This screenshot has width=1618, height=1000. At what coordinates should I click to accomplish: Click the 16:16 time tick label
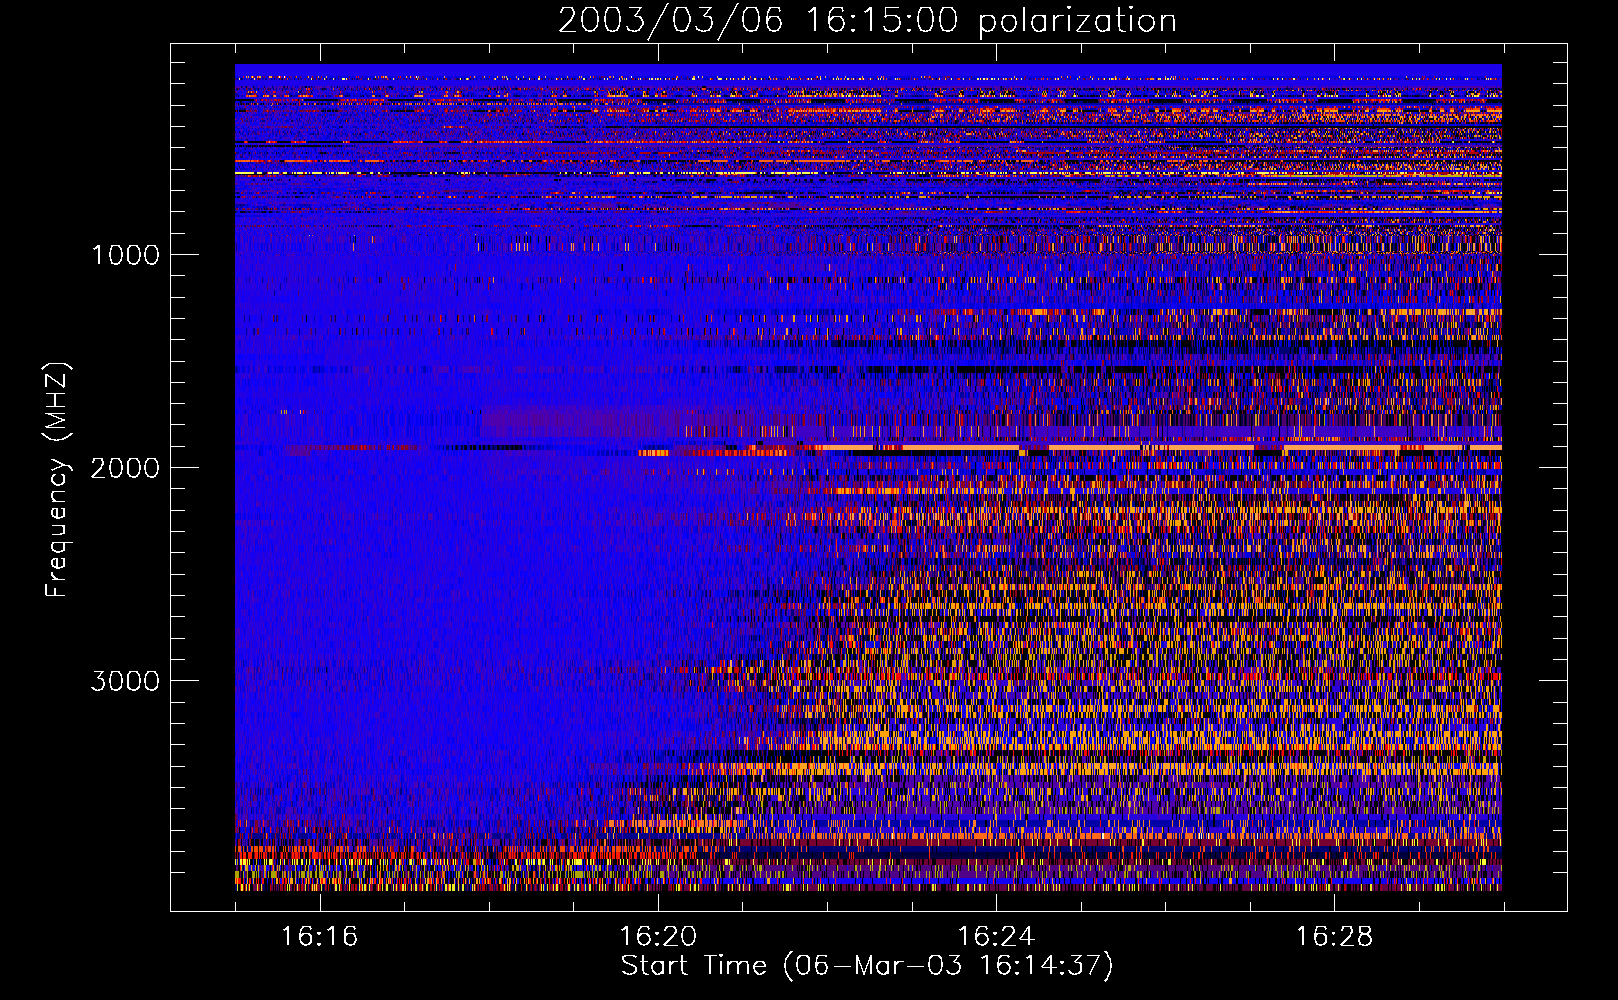pos(319,936)
